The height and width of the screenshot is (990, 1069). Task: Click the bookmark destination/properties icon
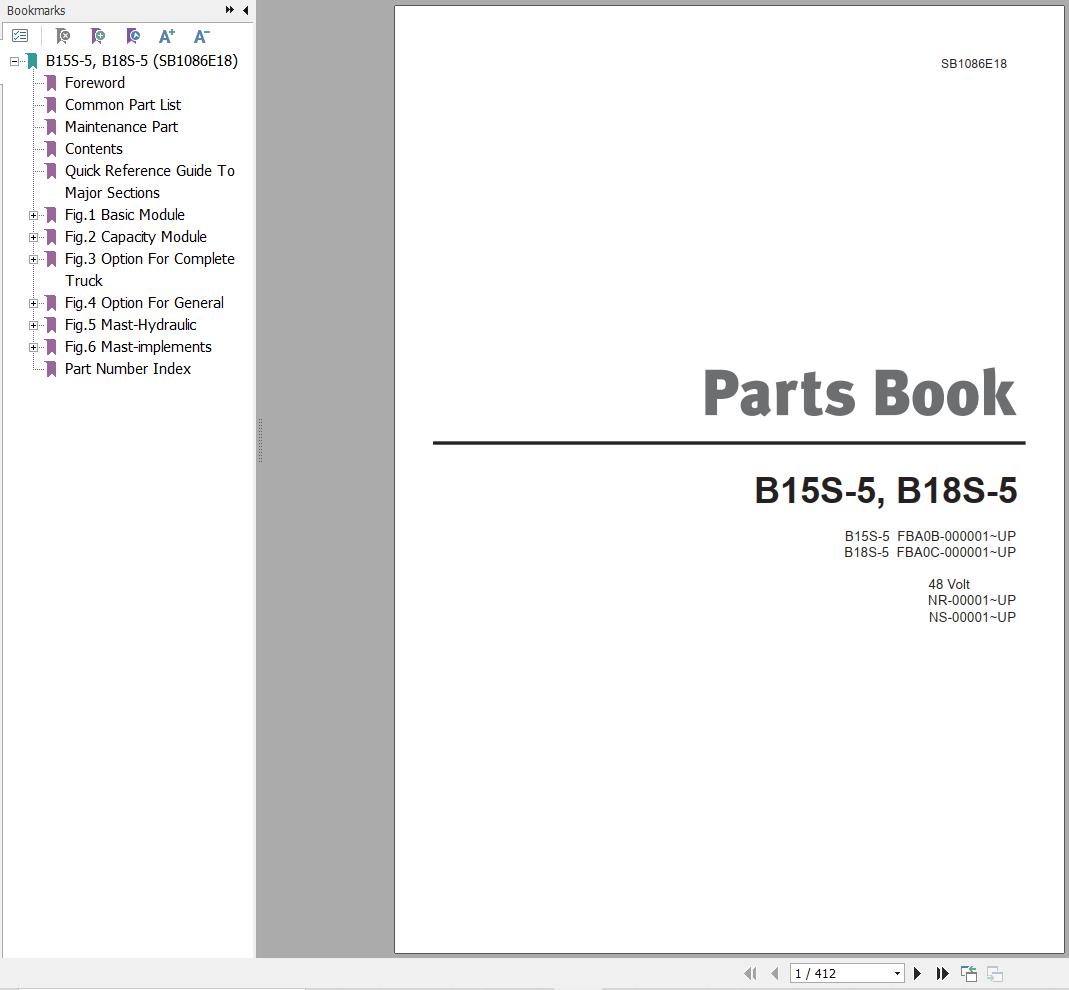click(x=133, y=35)
